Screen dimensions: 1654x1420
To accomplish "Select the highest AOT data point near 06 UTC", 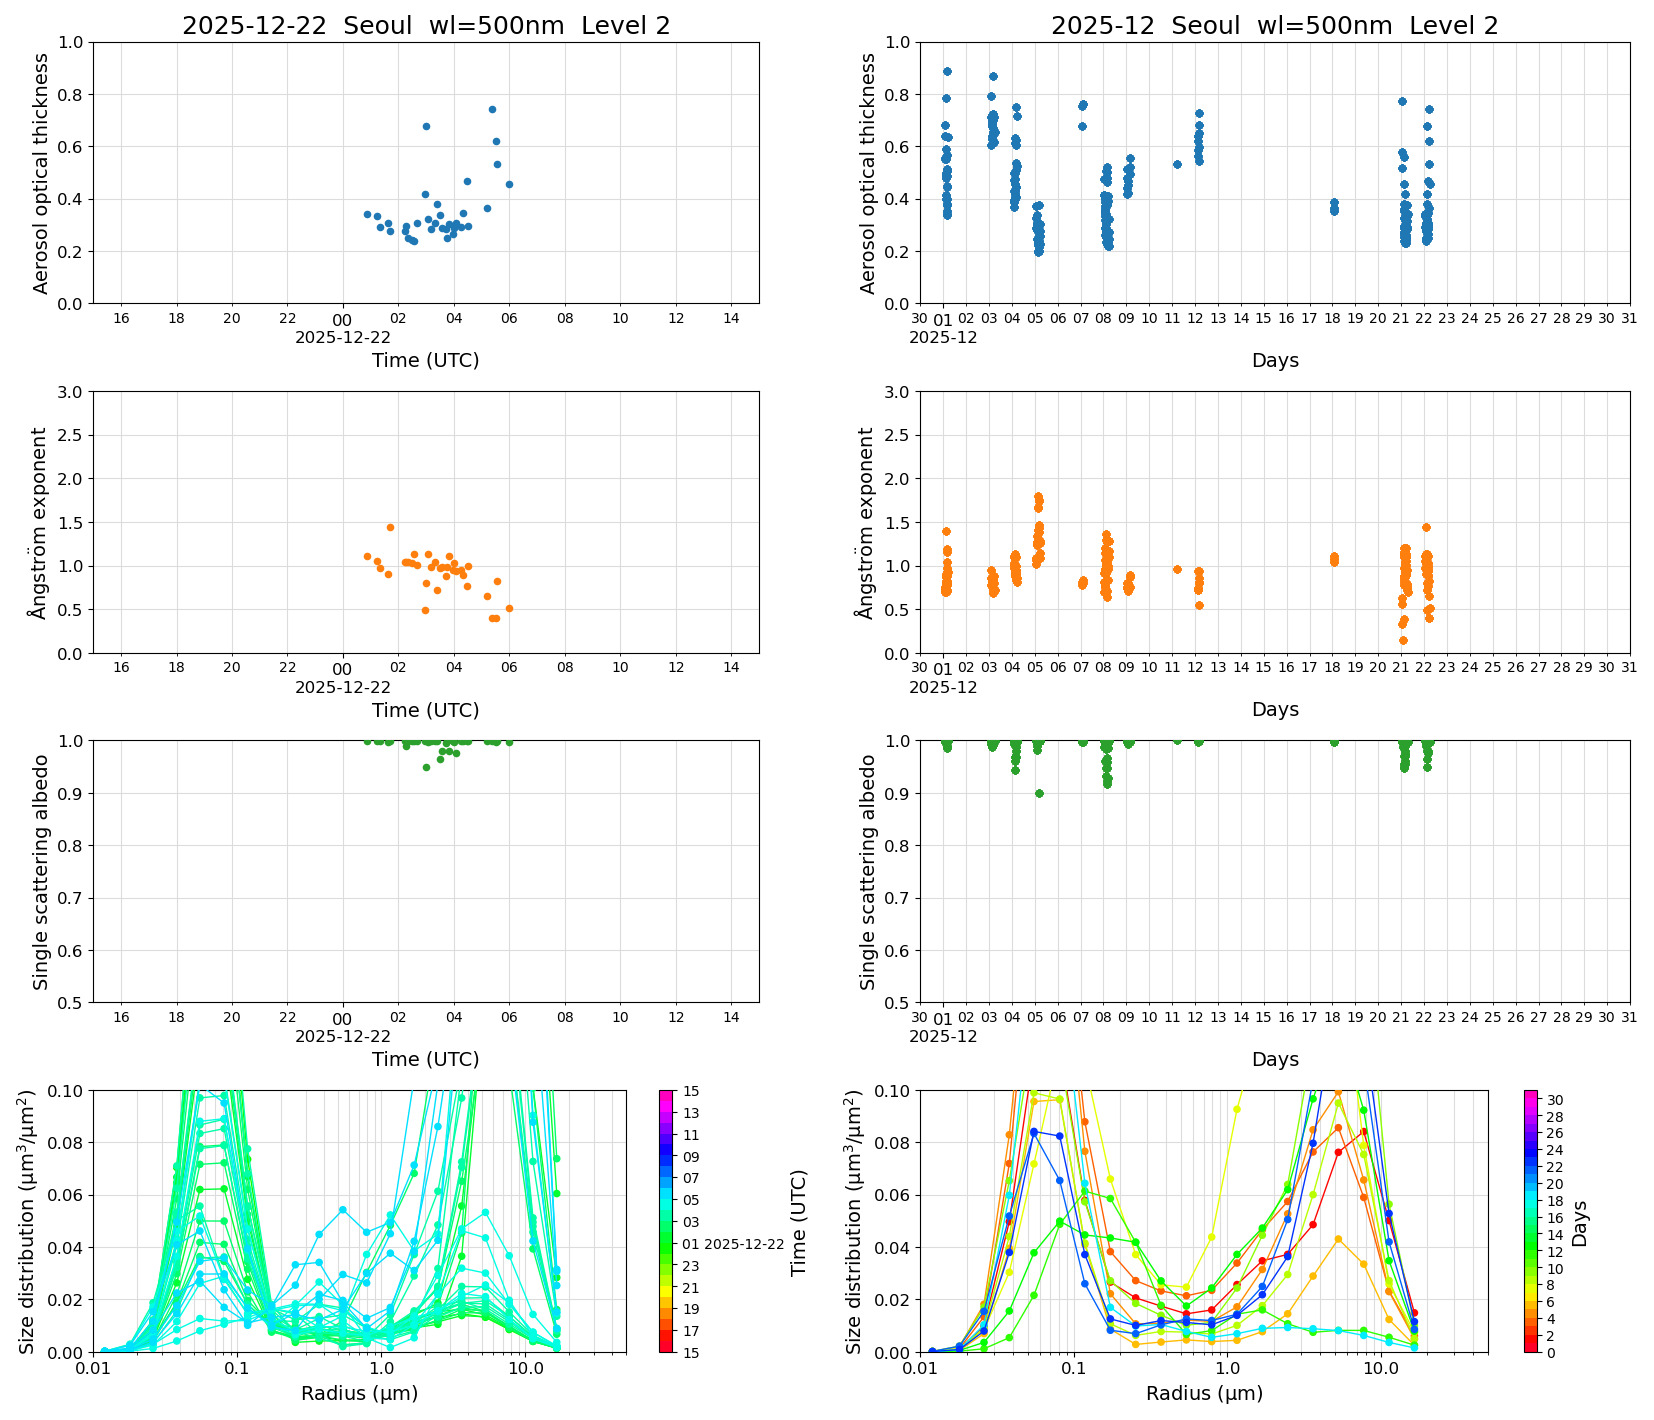I will (492, 108).
